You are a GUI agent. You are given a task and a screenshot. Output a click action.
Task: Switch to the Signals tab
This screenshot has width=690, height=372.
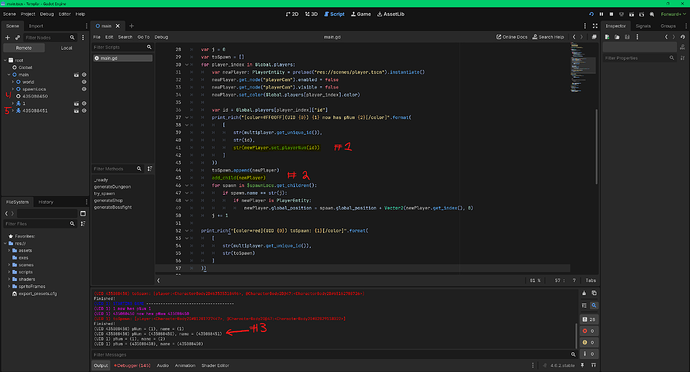(643, 26)
